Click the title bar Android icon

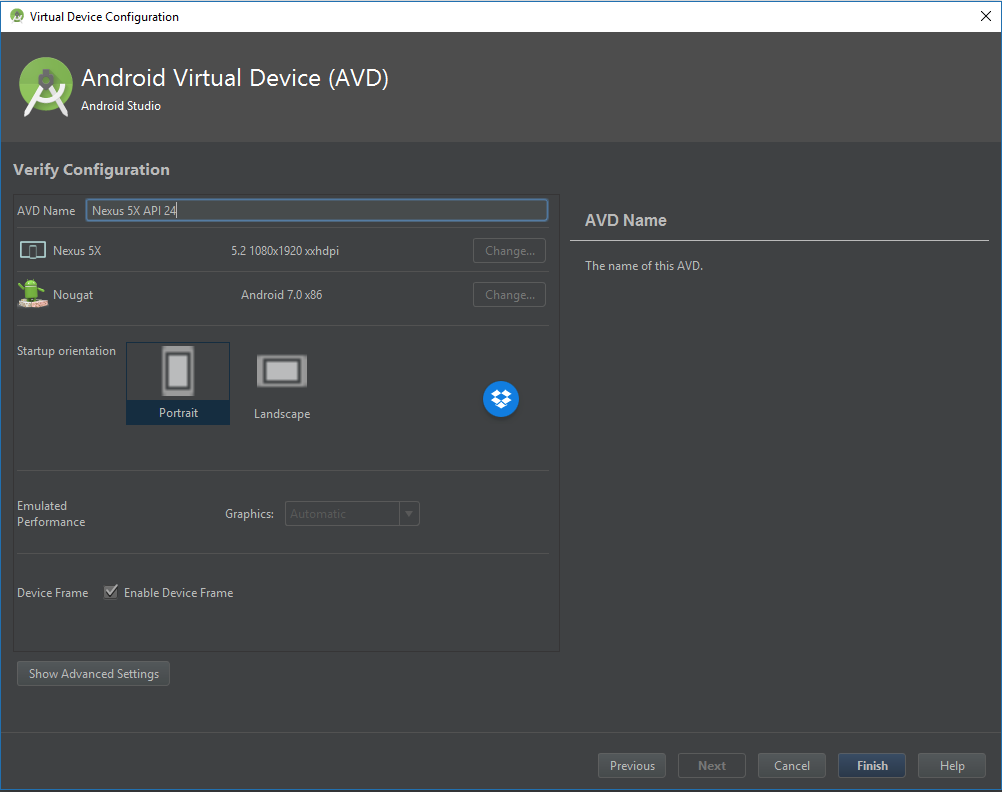point(17,16)
